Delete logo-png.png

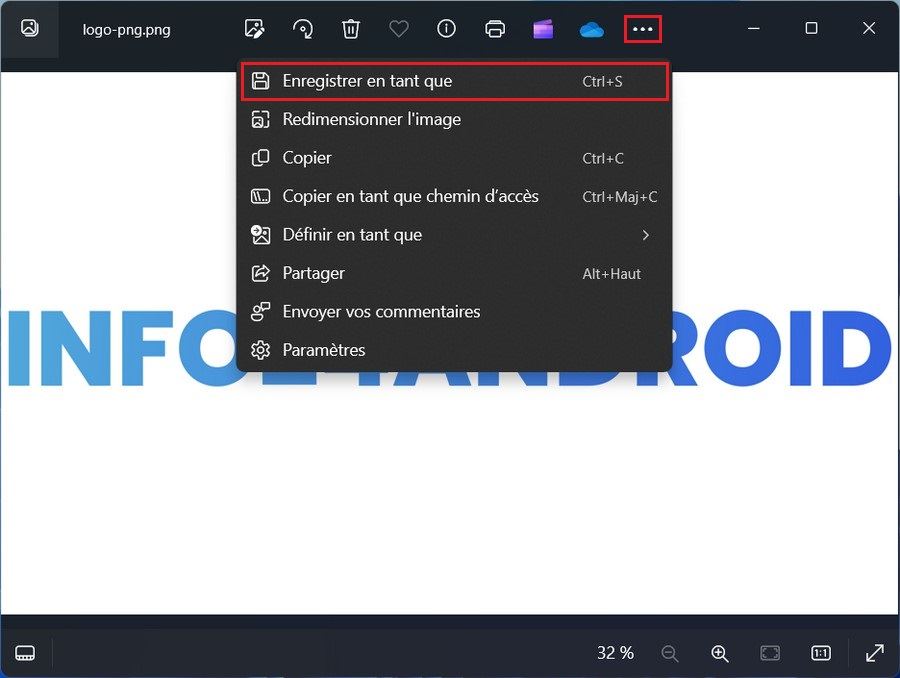coord(351,29)
